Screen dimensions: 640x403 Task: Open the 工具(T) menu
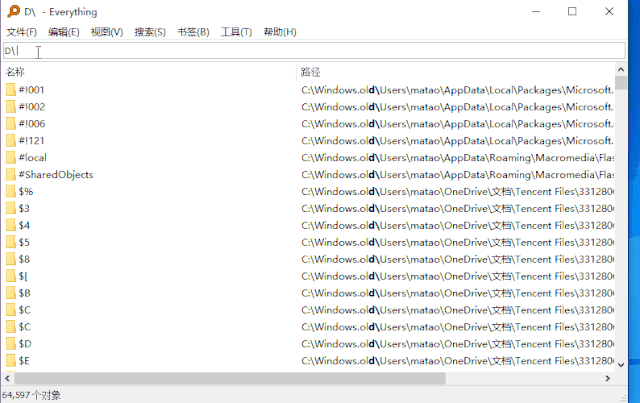tap(236, 32)
